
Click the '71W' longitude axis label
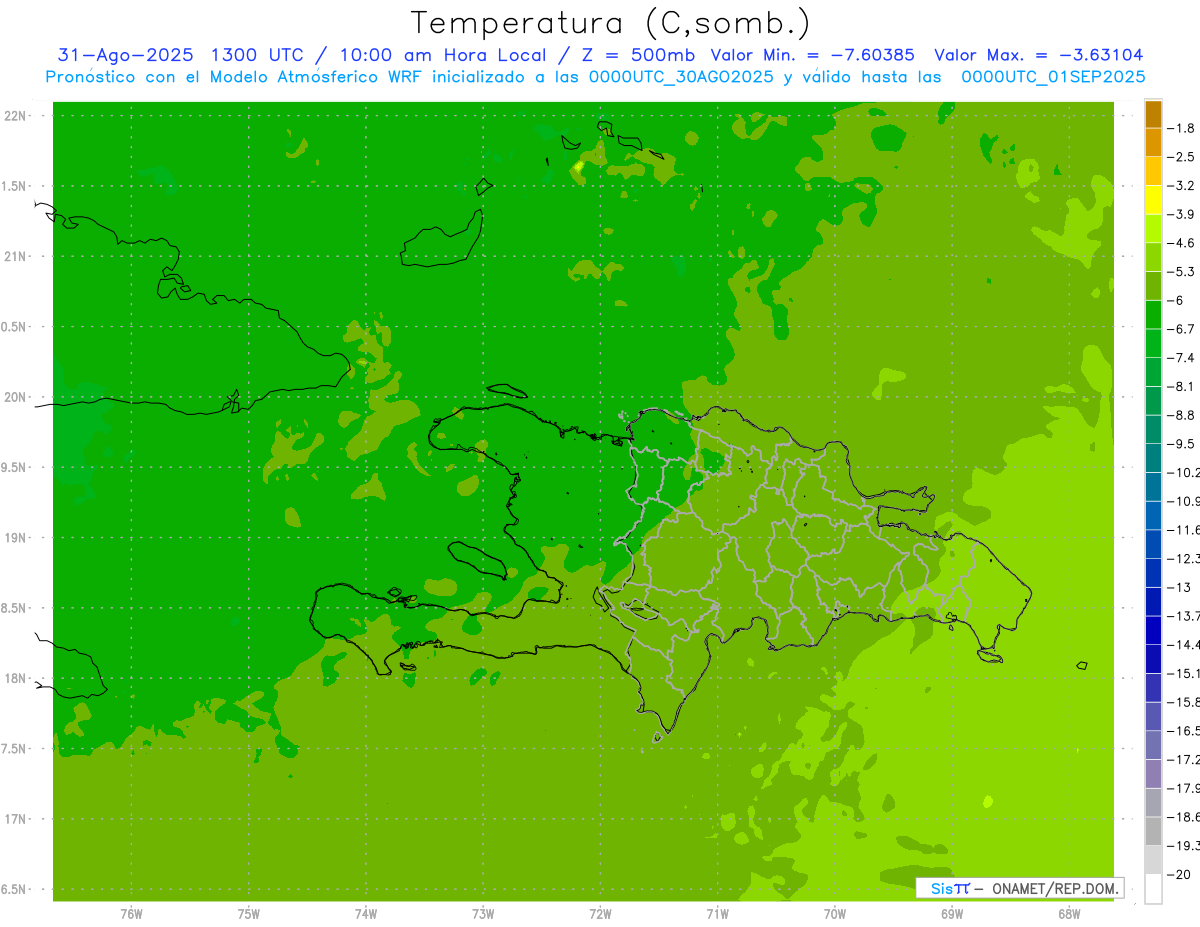coord(717,914)
